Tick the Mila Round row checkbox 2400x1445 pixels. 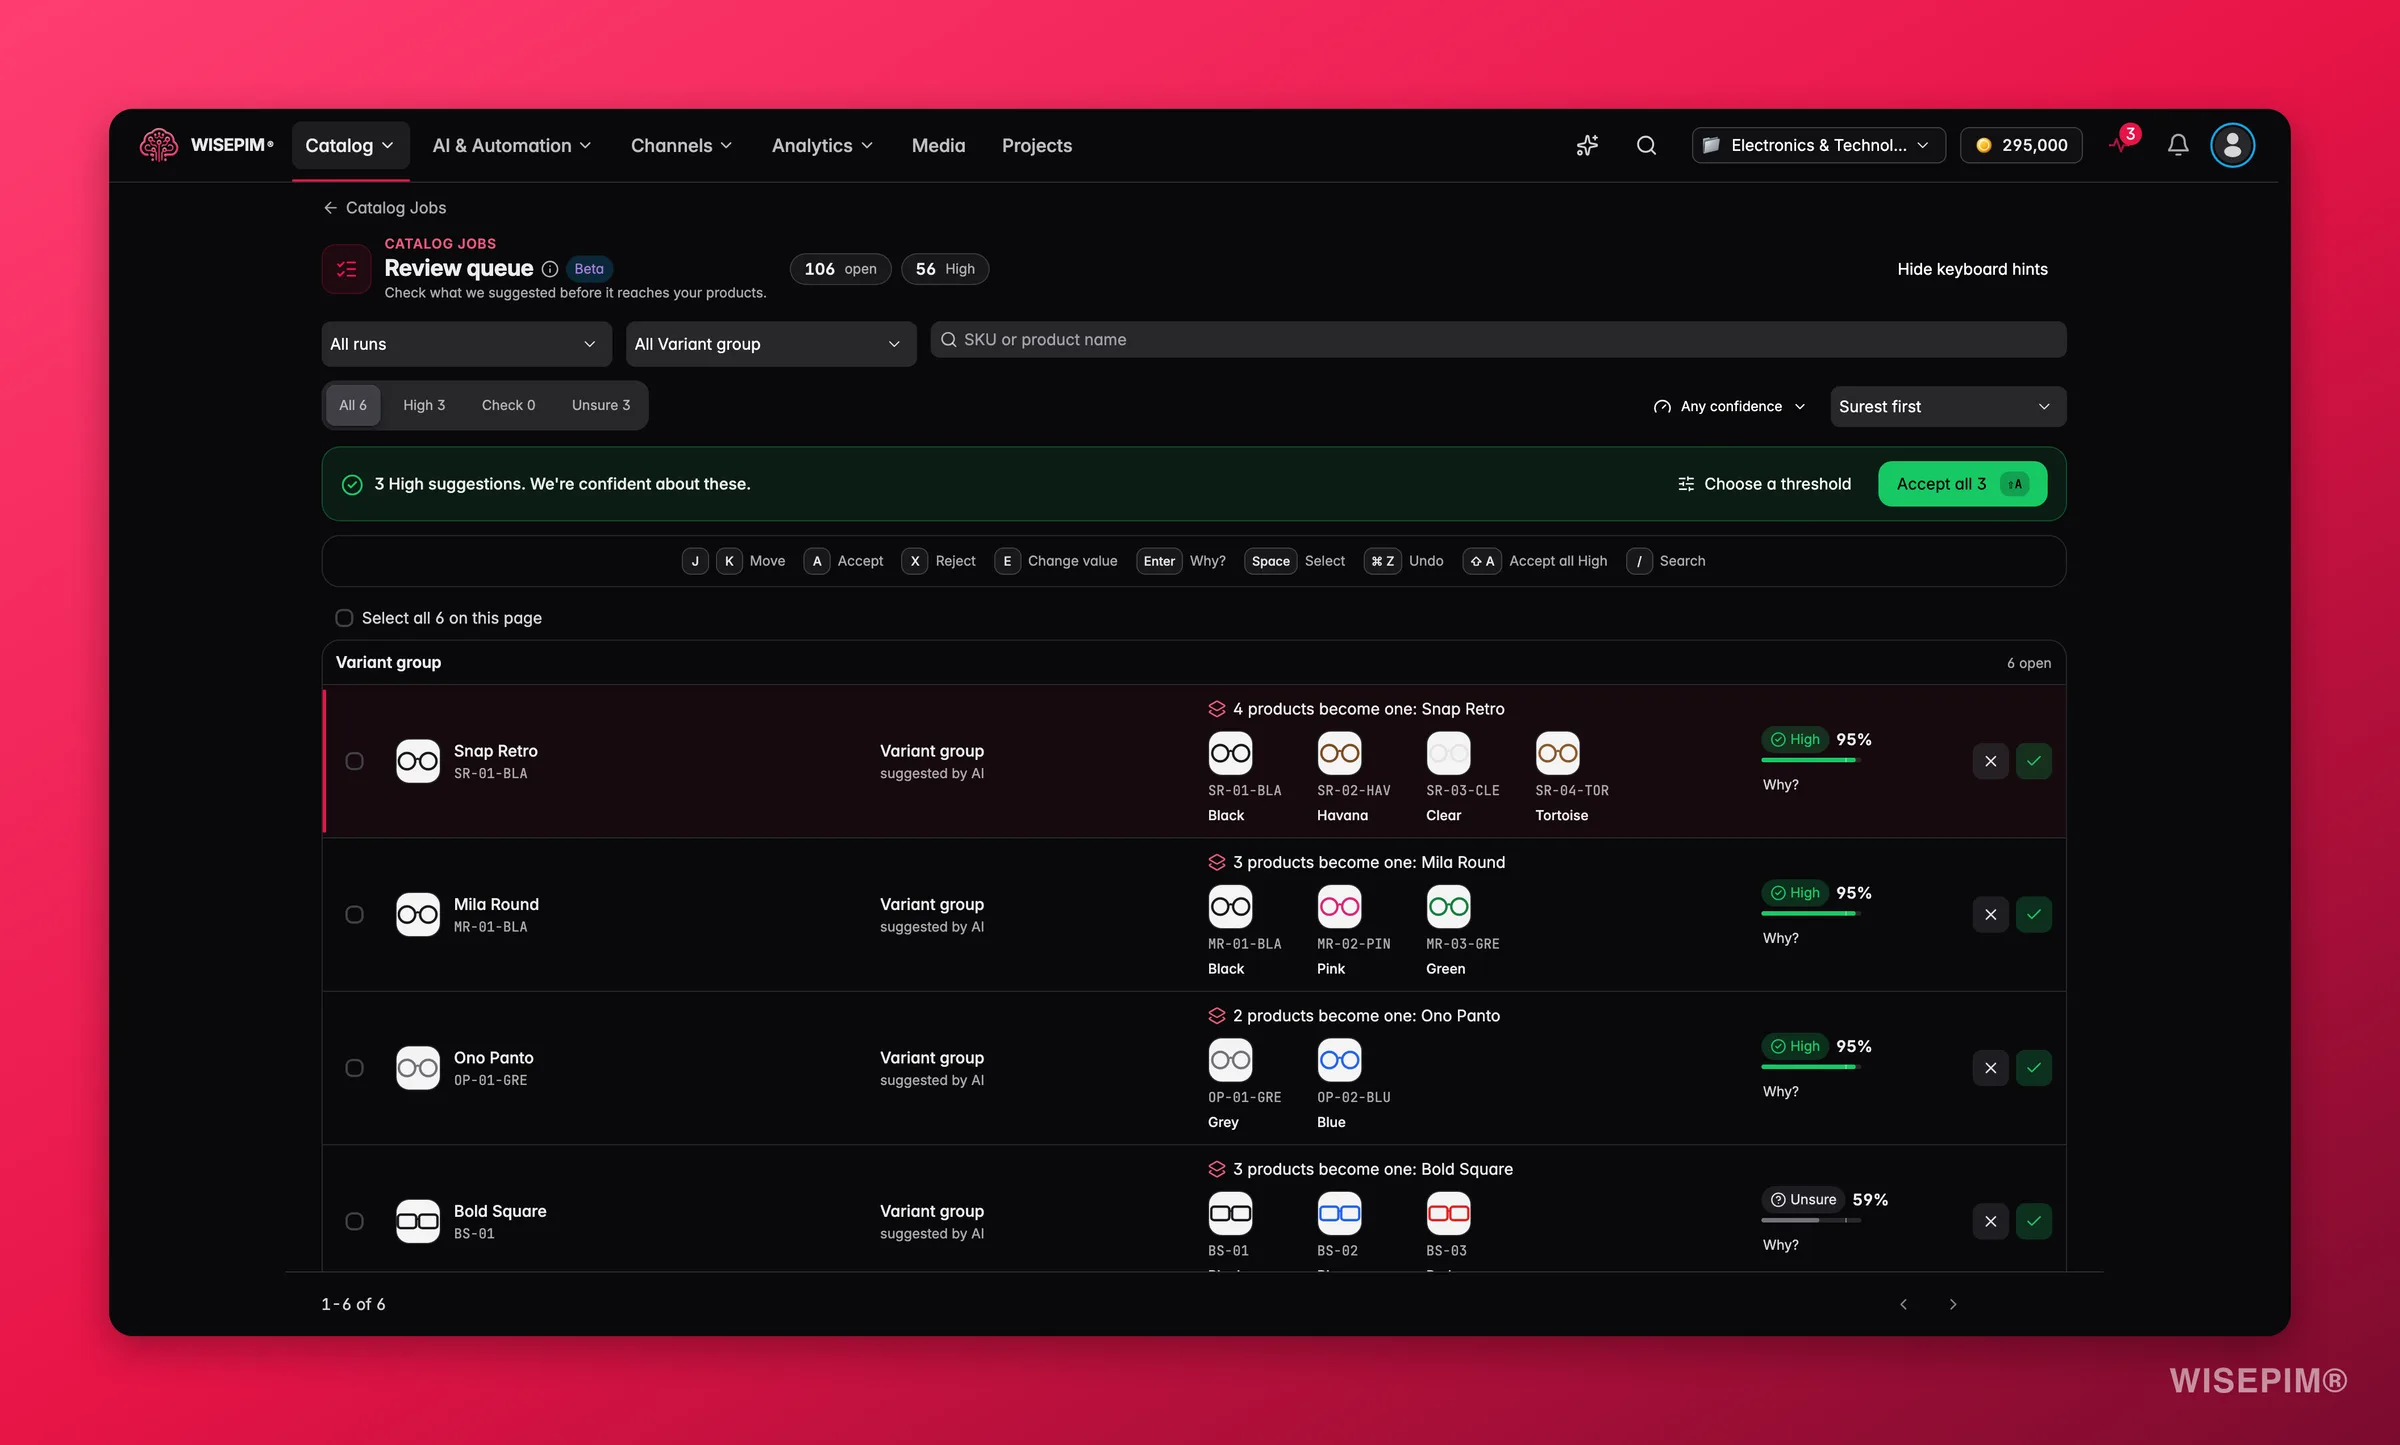coord(354,914)
